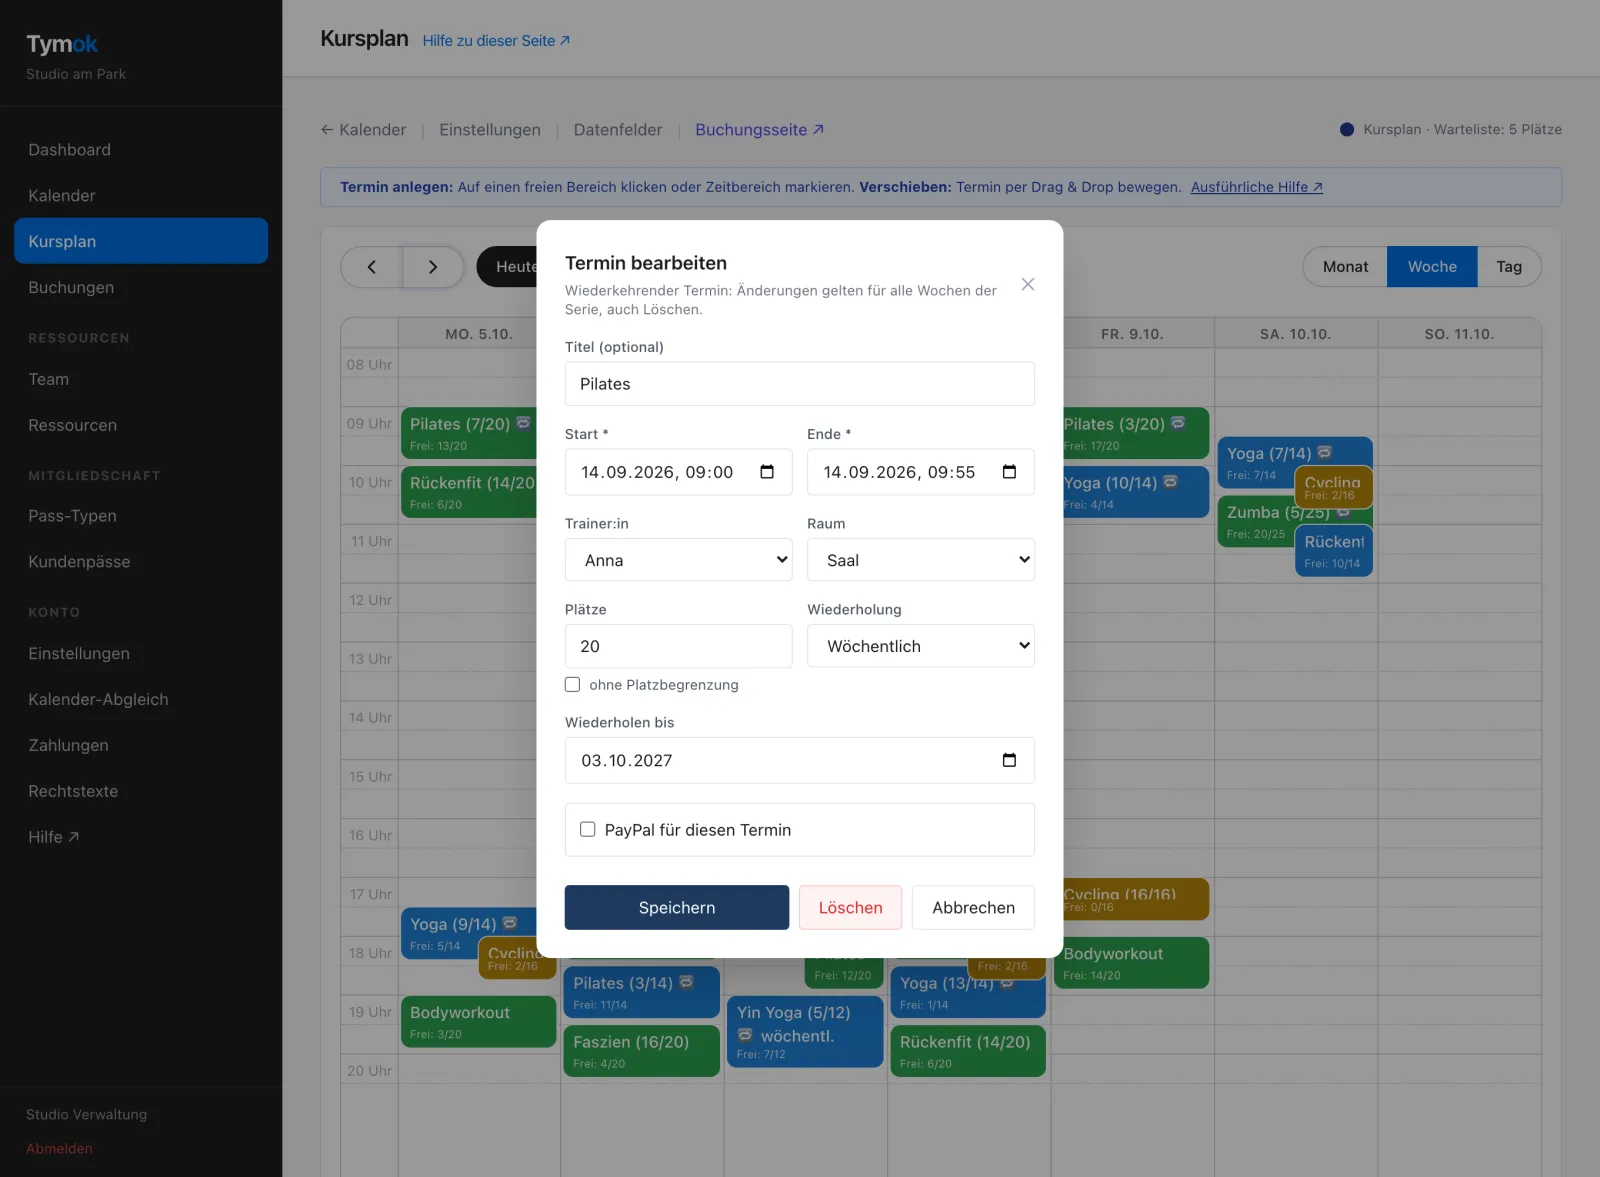This screenshot has width=1600, height=1177.
Task: Open the Wiederholung dropdown showing Wöchentlich
Action: pos(921,646)
